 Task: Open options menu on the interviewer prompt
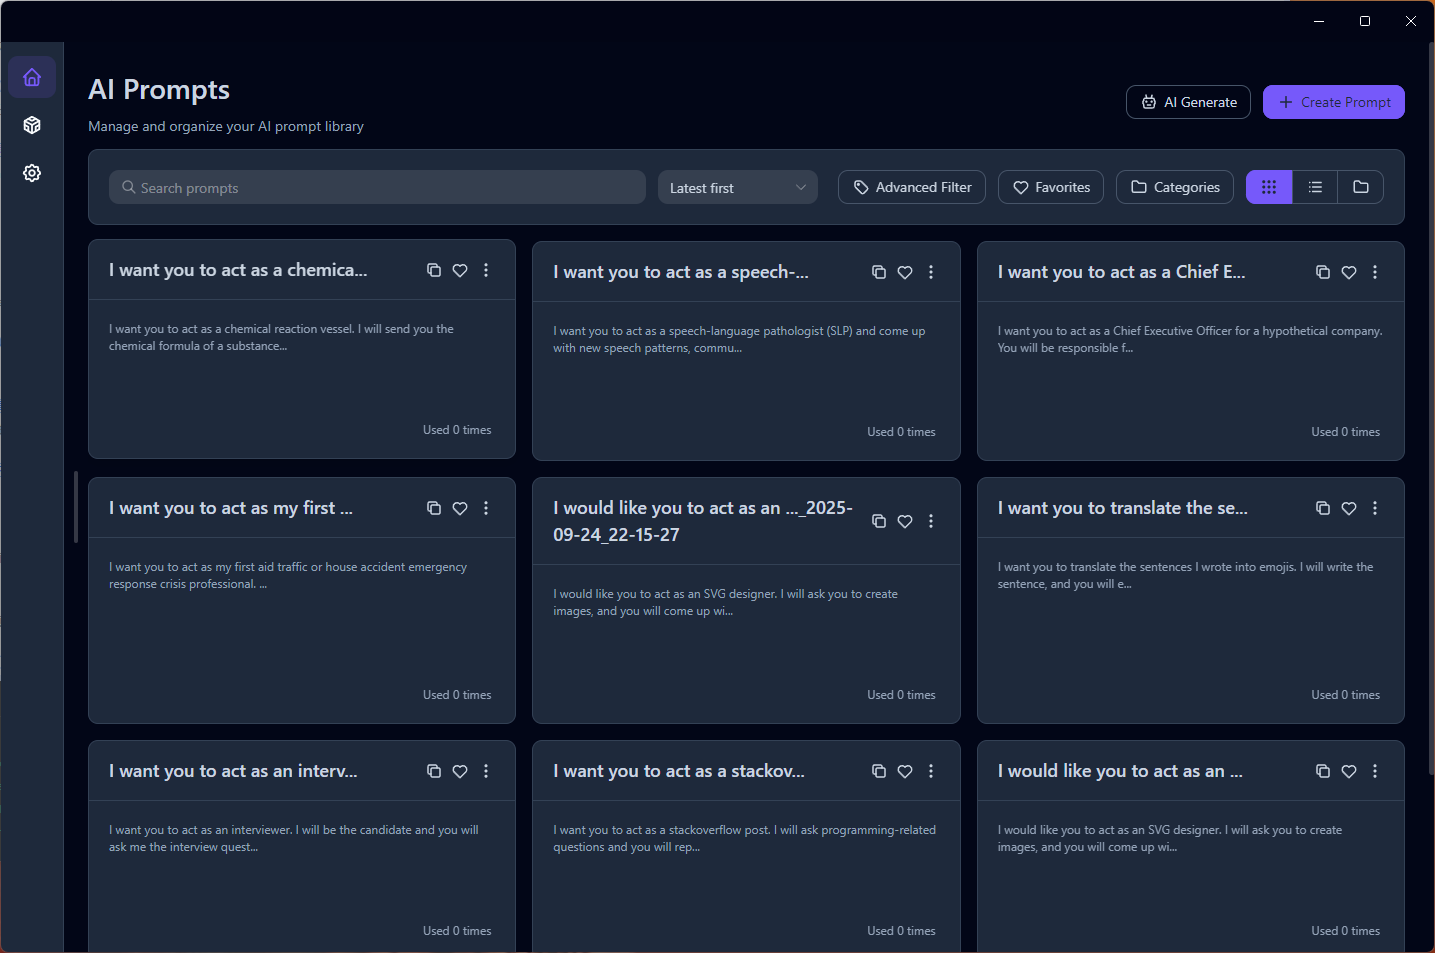tap(486, 771)
